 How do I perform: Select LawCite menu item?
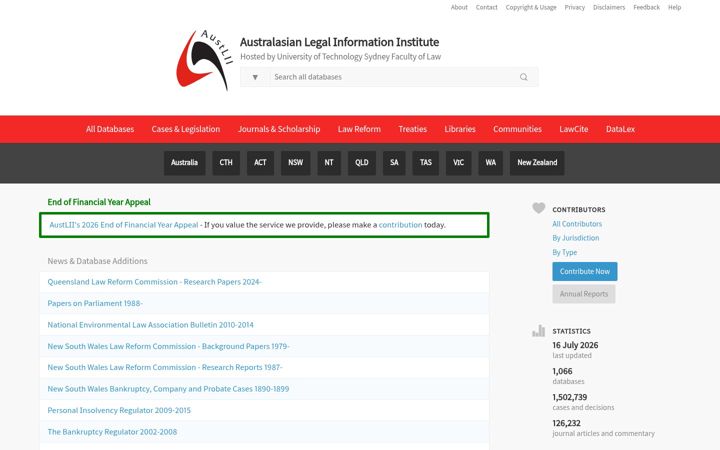click(x=574, y=129)
